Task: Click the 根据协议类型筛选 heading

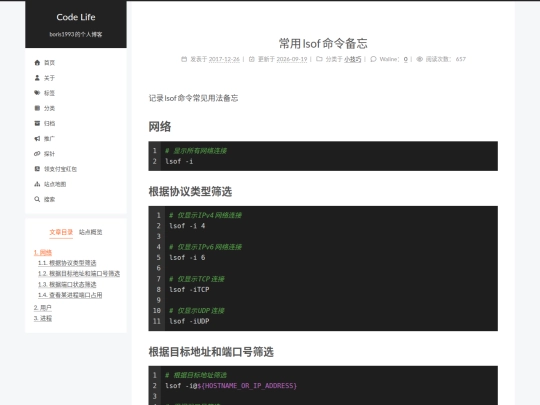Action: (x=190, y=191)
